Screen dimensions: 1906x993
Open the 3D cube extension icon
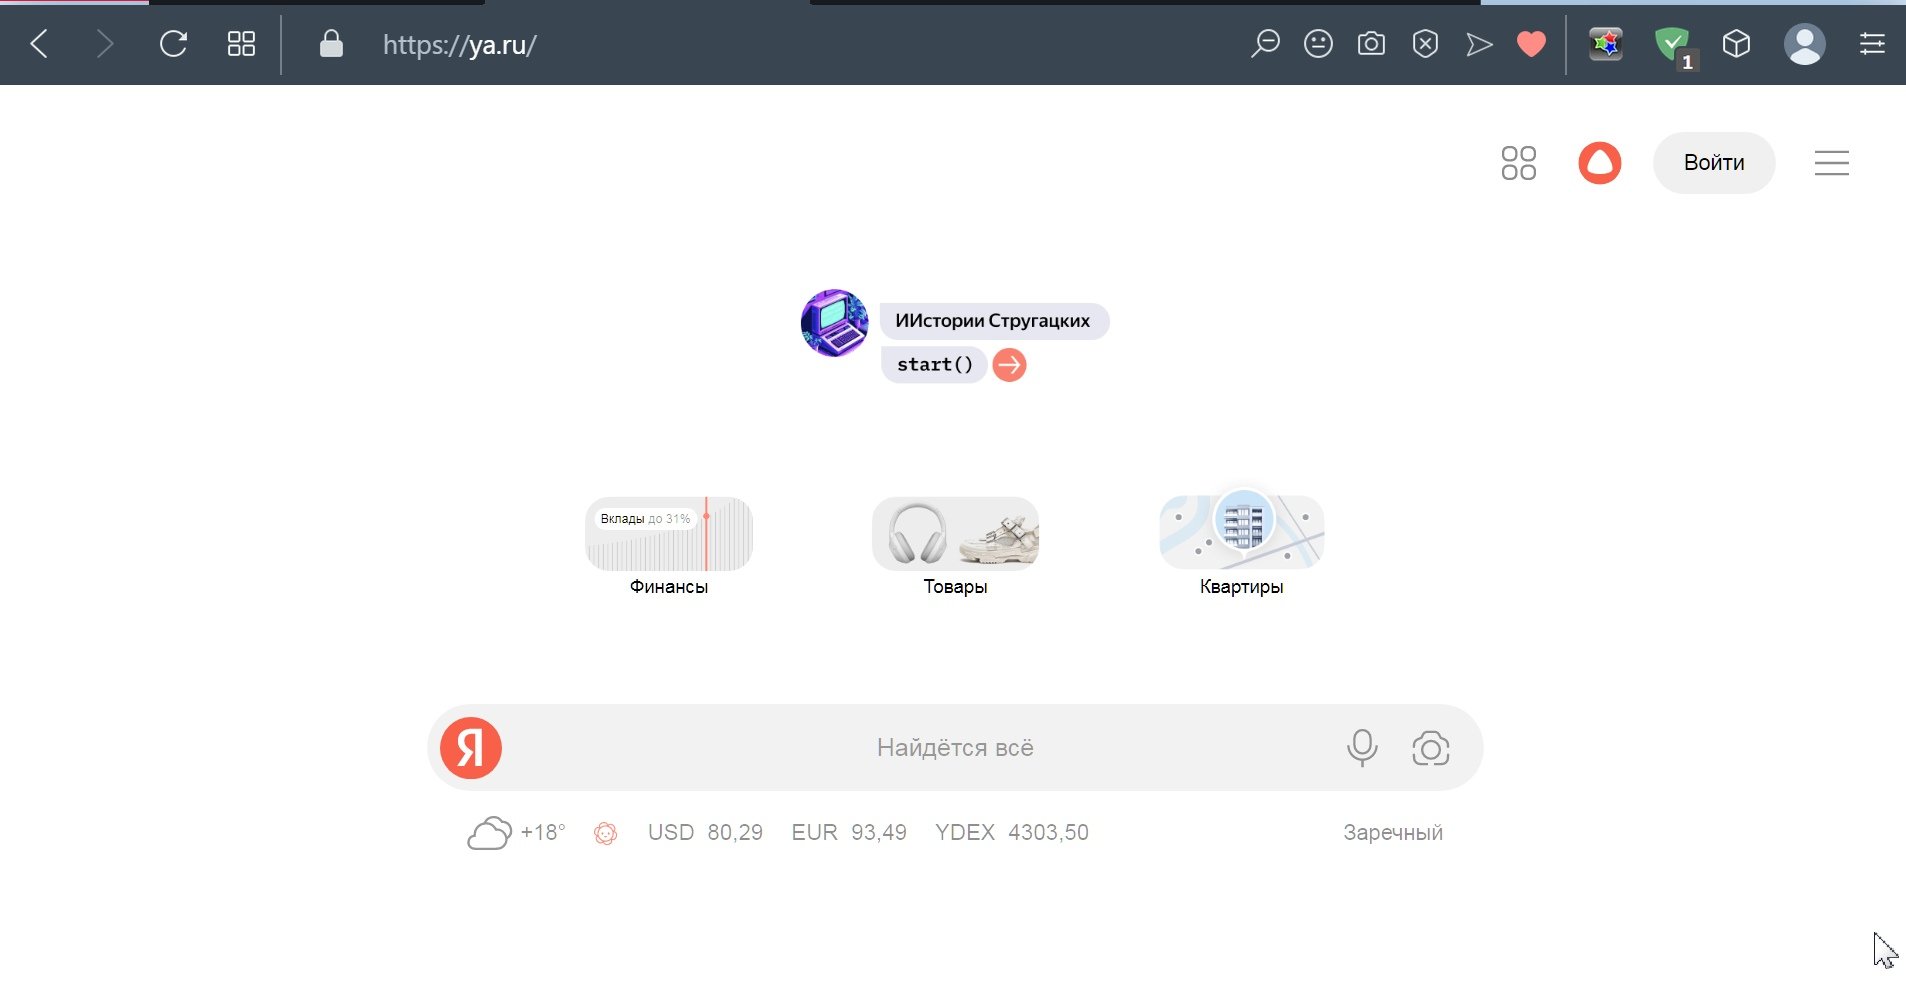1736,44
